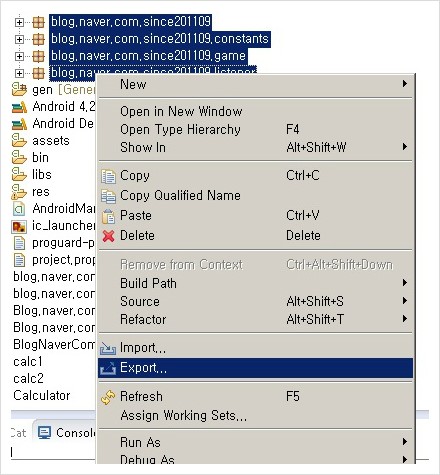Click the AndroidManifest file icon

pyautogui.click(x=19, y=209)
